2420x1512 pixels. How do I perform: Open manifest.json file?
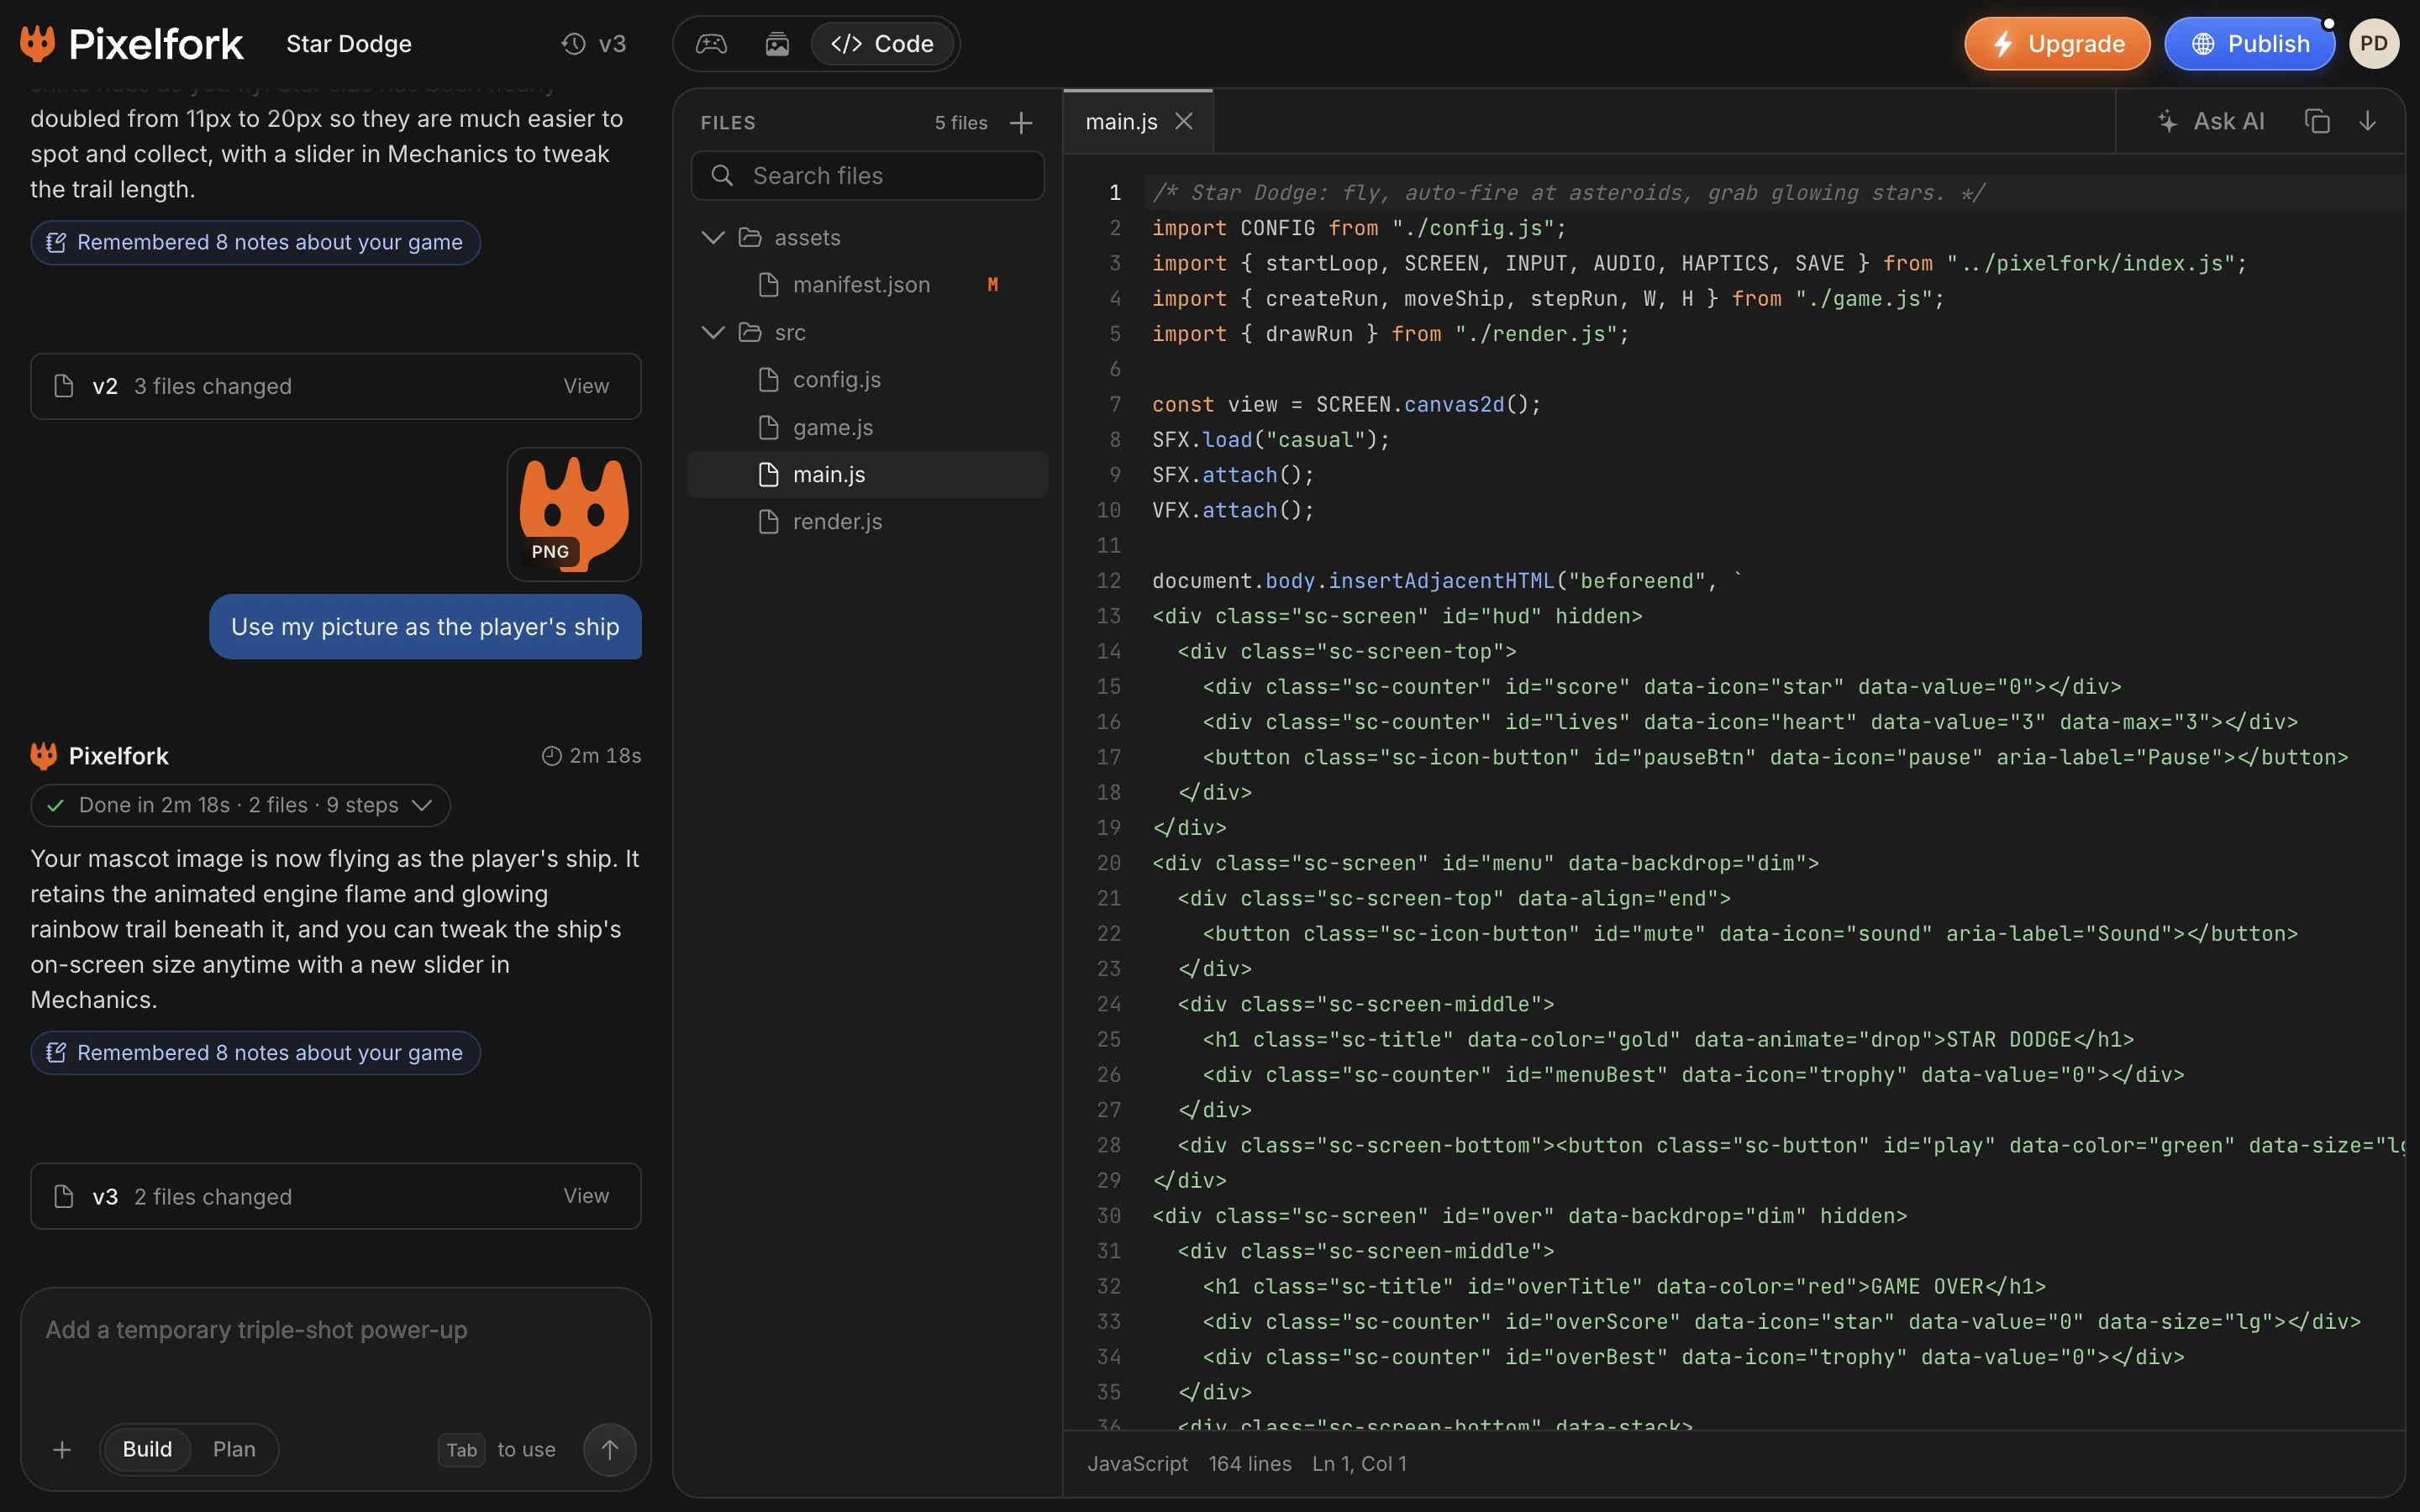coord(868,285)
